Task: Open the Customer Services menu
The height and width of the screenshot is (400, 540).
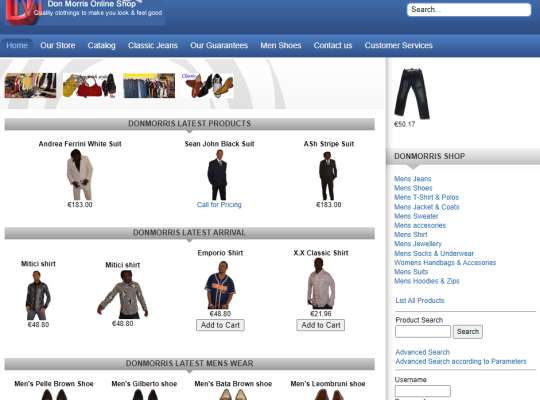Action: pyautogui.click(x=398, y=45)
